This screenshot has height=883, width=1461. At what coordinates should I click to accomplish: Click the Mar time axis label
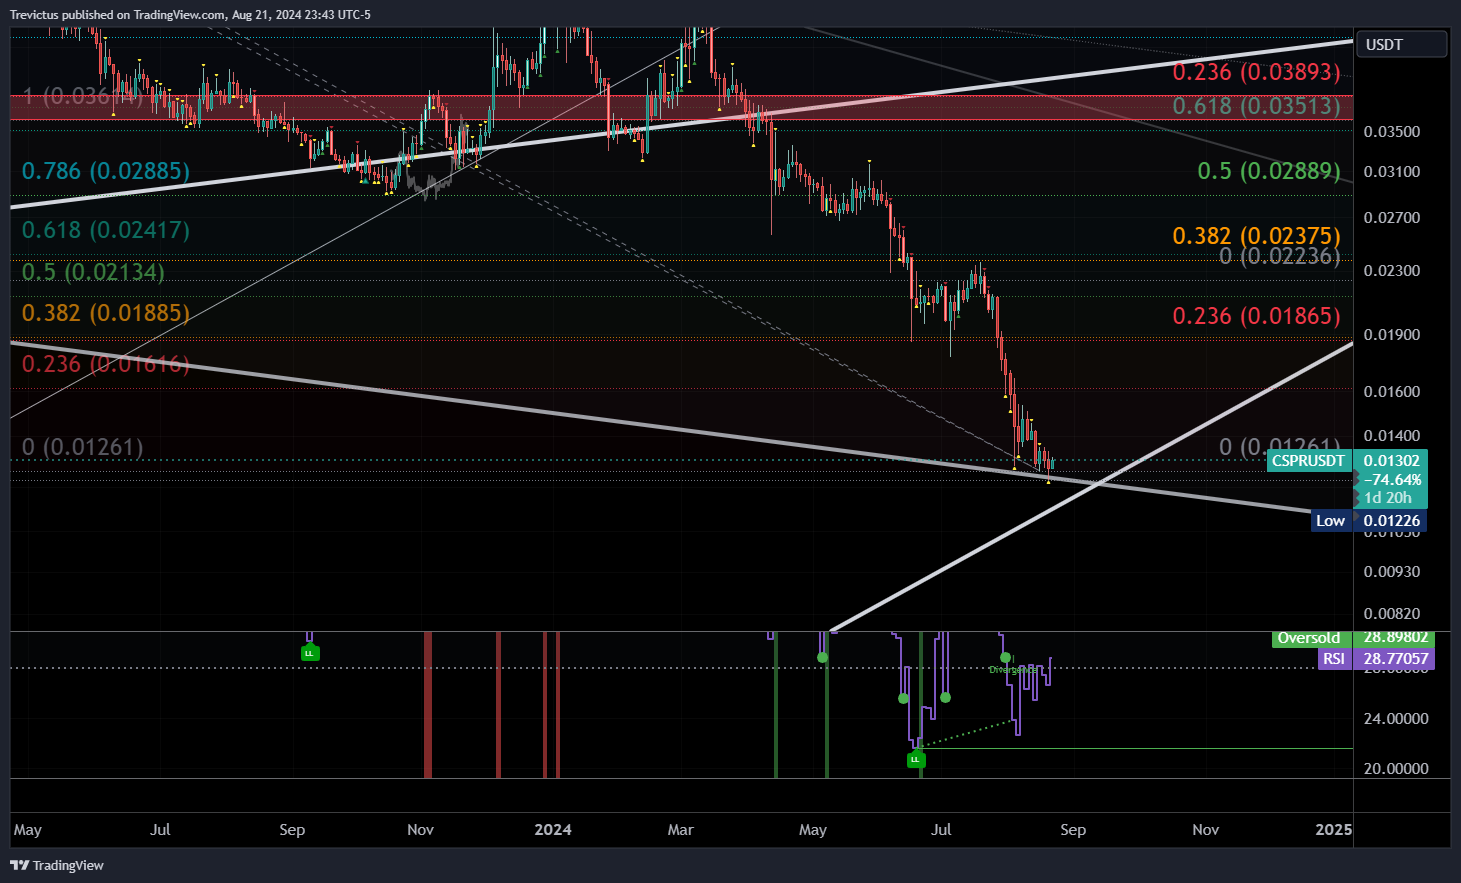point(680,830)
